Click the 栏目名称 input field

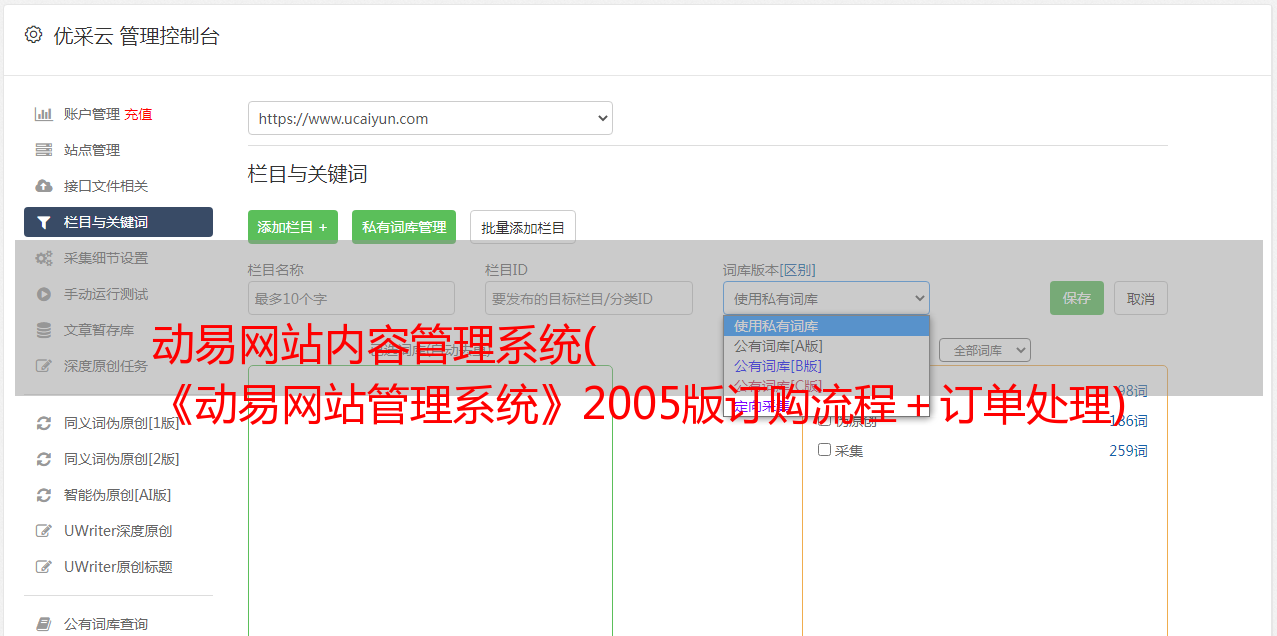pos(351,298)
